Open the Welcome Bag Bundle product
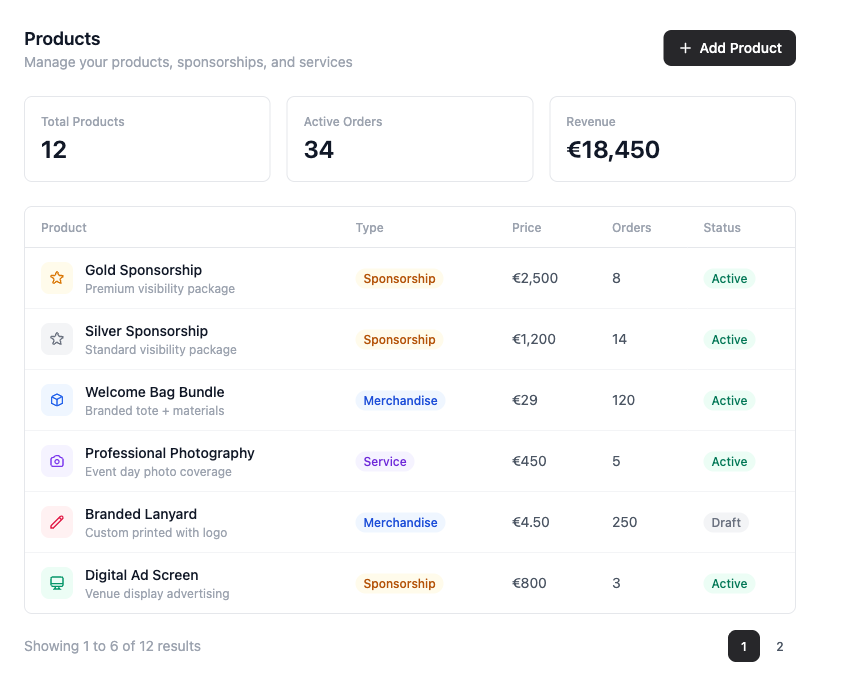Screen dimensions: 860x686 click(154, 392)
